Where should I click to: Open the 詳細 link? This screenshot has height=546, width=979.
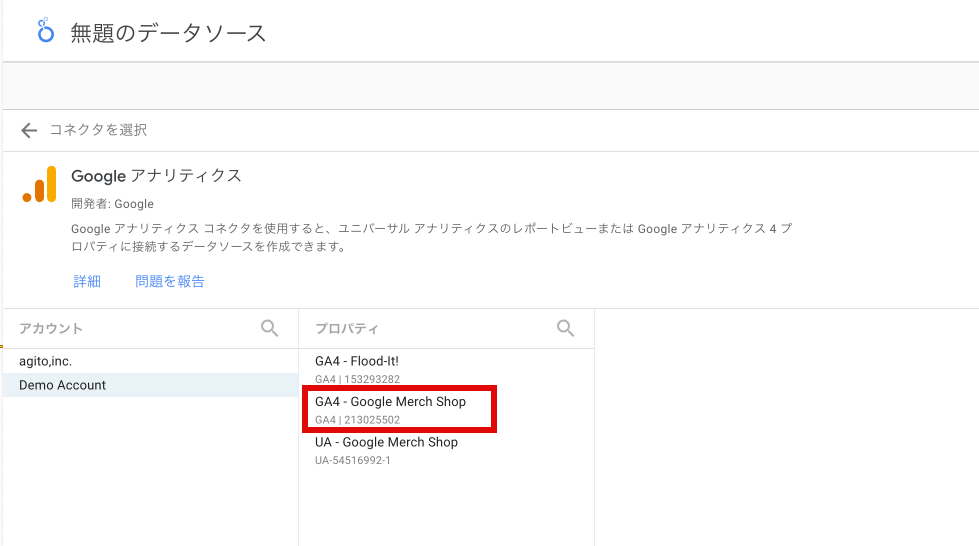87,281
